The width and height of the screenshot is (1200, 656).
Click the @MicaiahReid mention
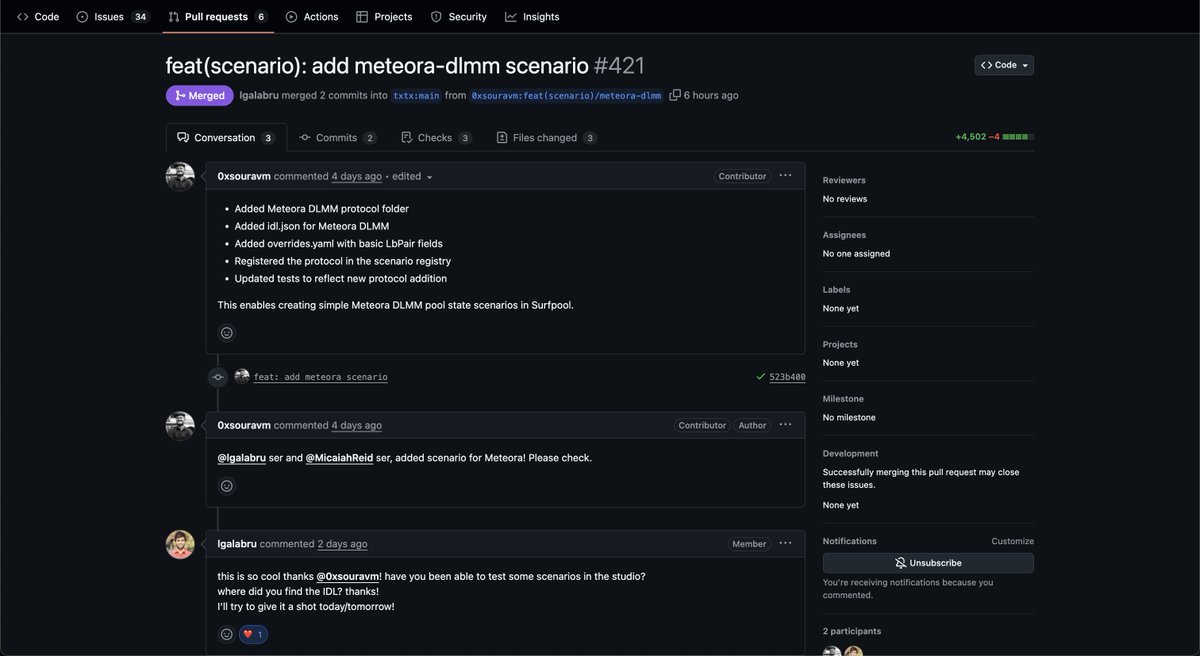[x=339, y=458]
